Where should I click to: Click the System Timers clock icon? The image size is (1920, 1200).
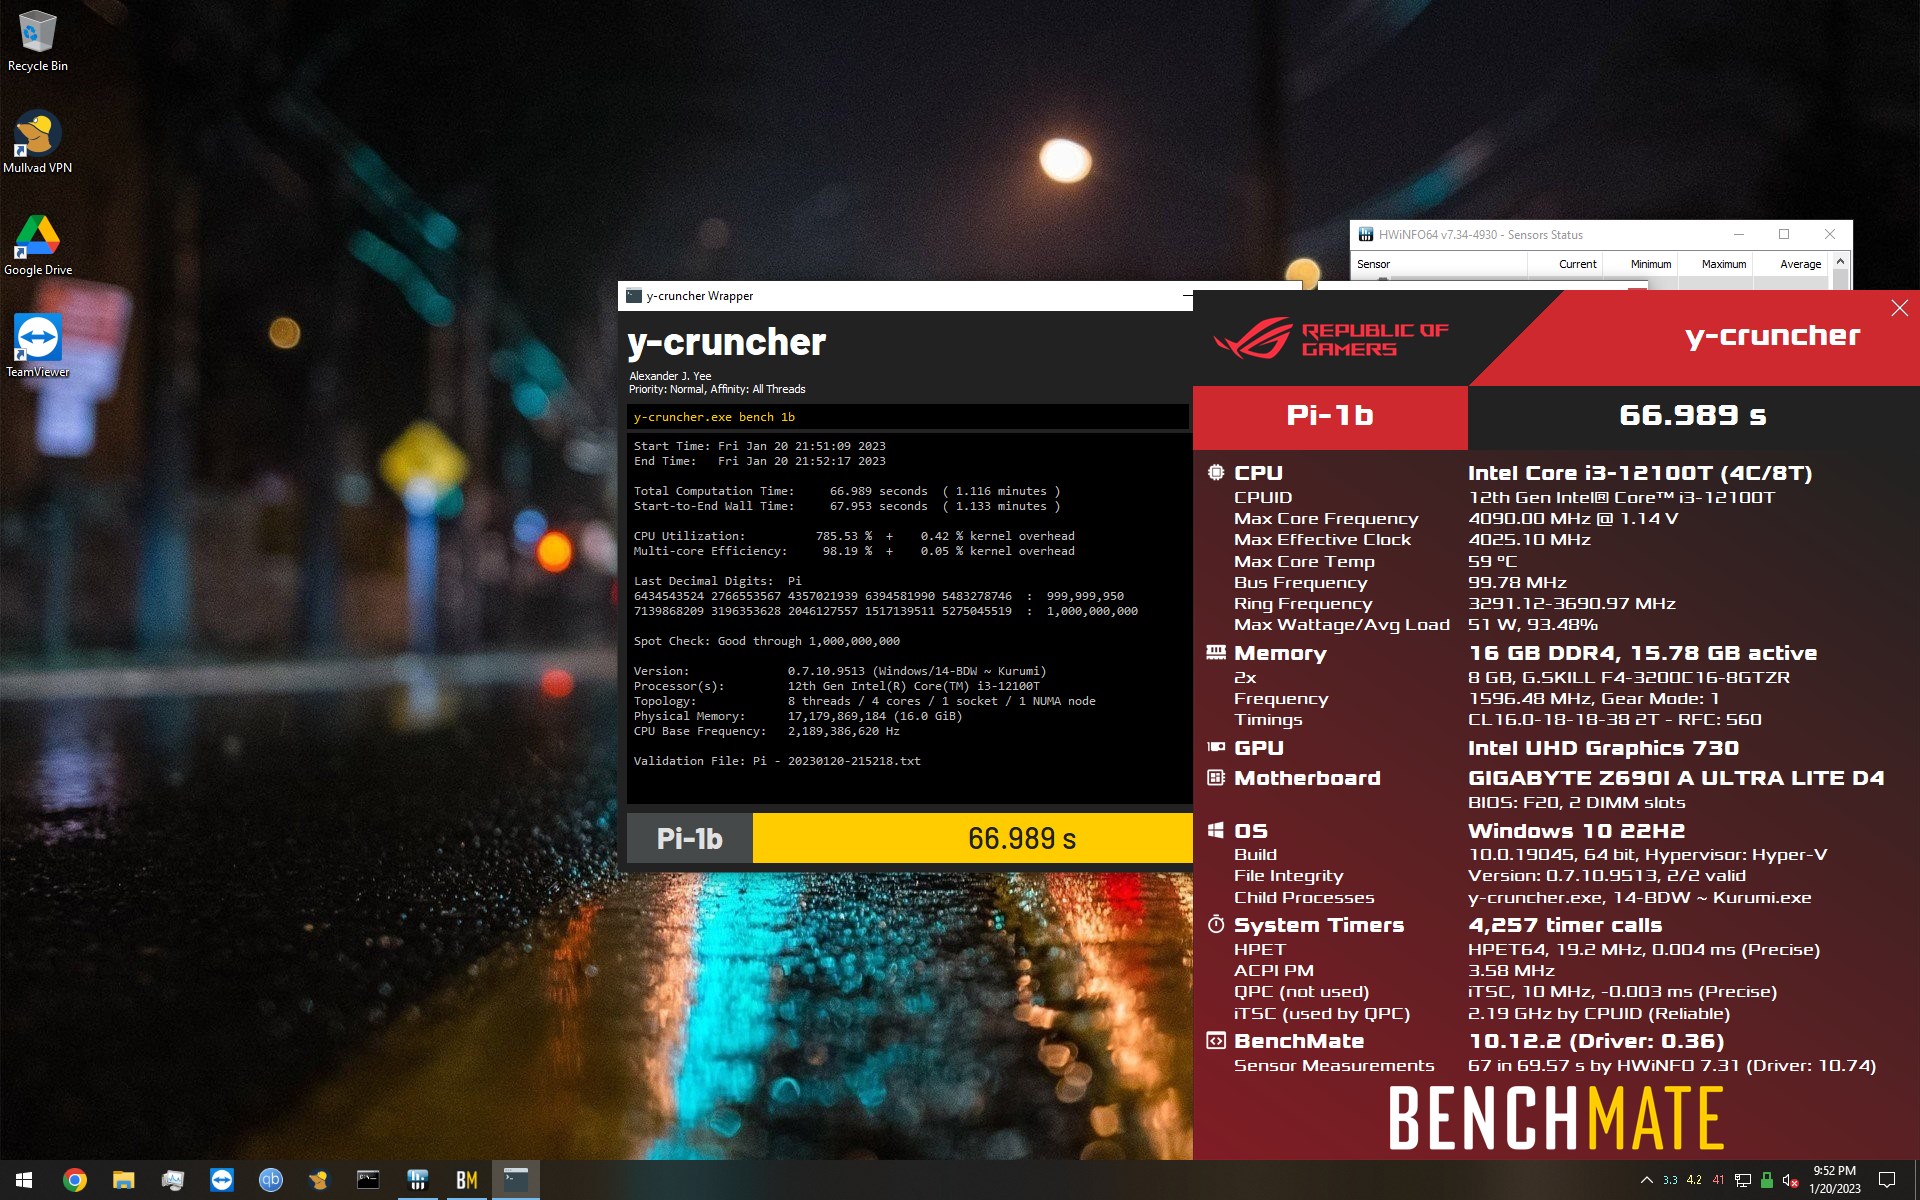[x=1216, y=924]
